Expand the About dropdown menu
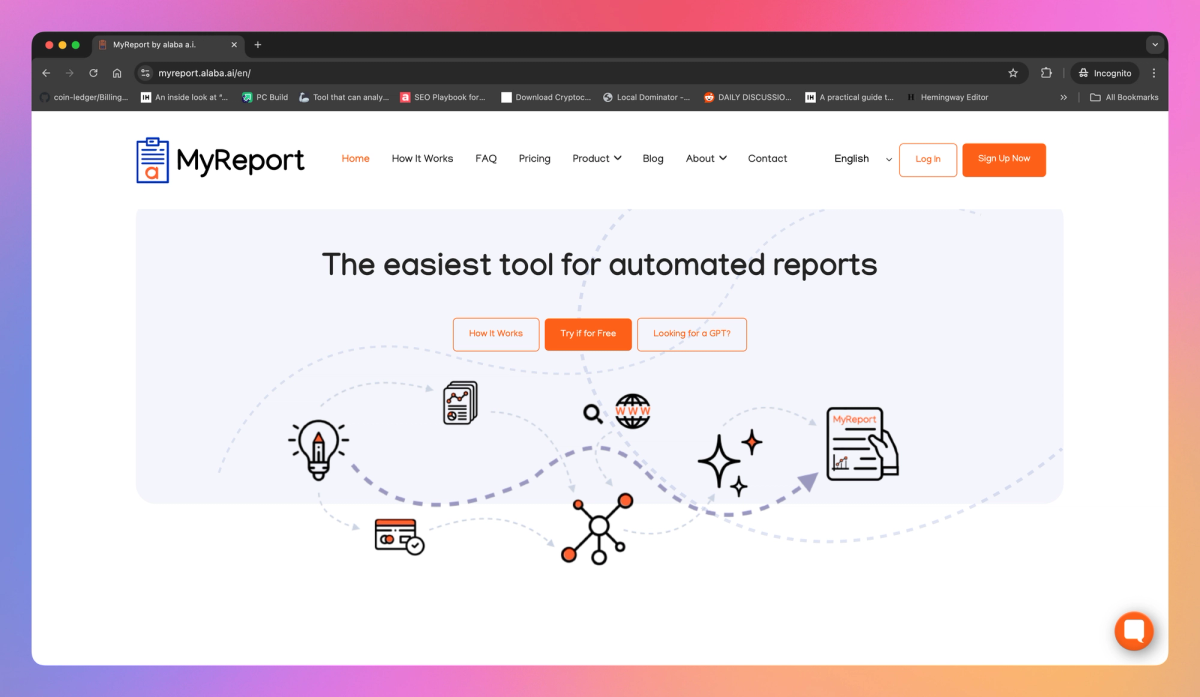The width and height of the screenshot is (1200, 697). (706, 159)
